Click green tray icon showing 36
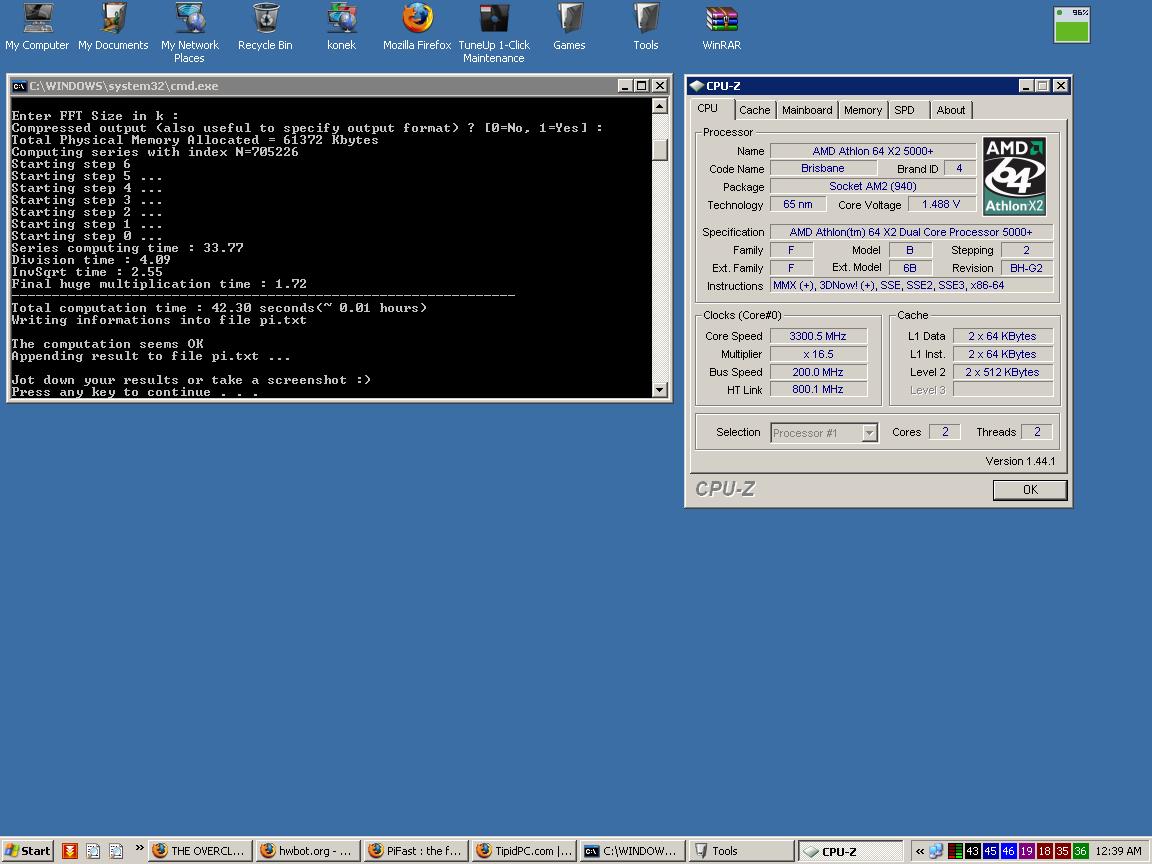This screenshot has width=1152, height=864. 1080,851
